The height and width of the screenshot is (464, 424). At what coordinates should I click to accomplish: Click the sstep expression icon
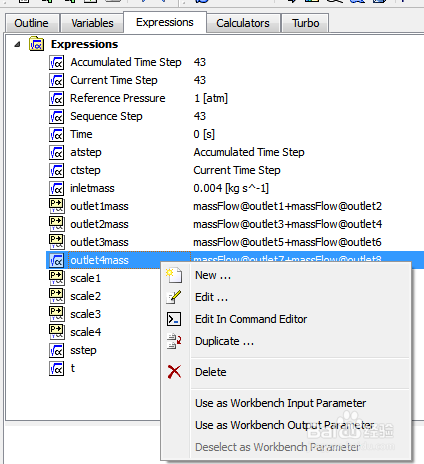[x=56, y=350]
